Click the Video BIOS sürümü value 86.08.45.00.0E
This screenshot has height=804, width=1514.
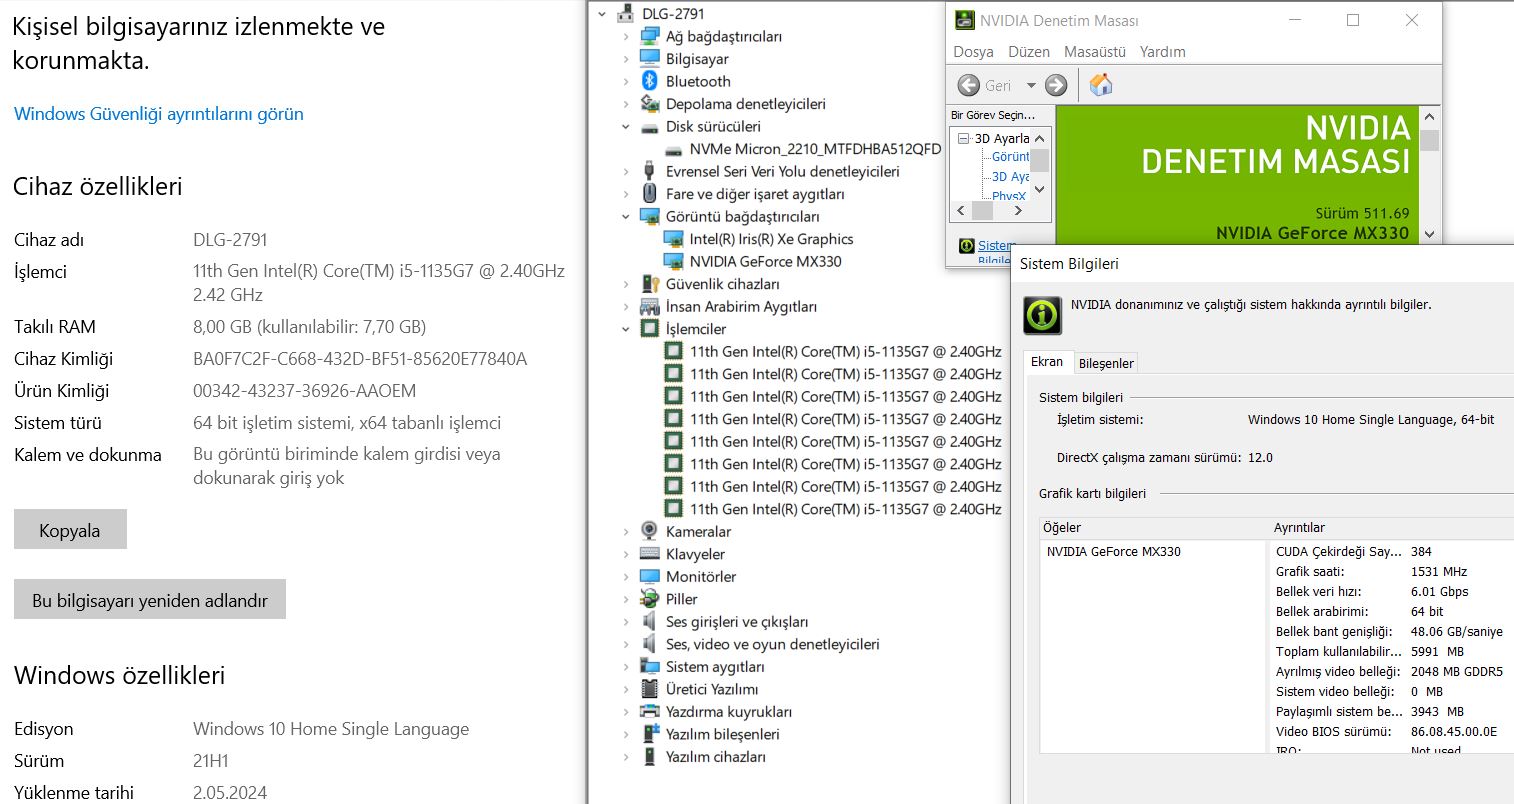pos(1454,731)
